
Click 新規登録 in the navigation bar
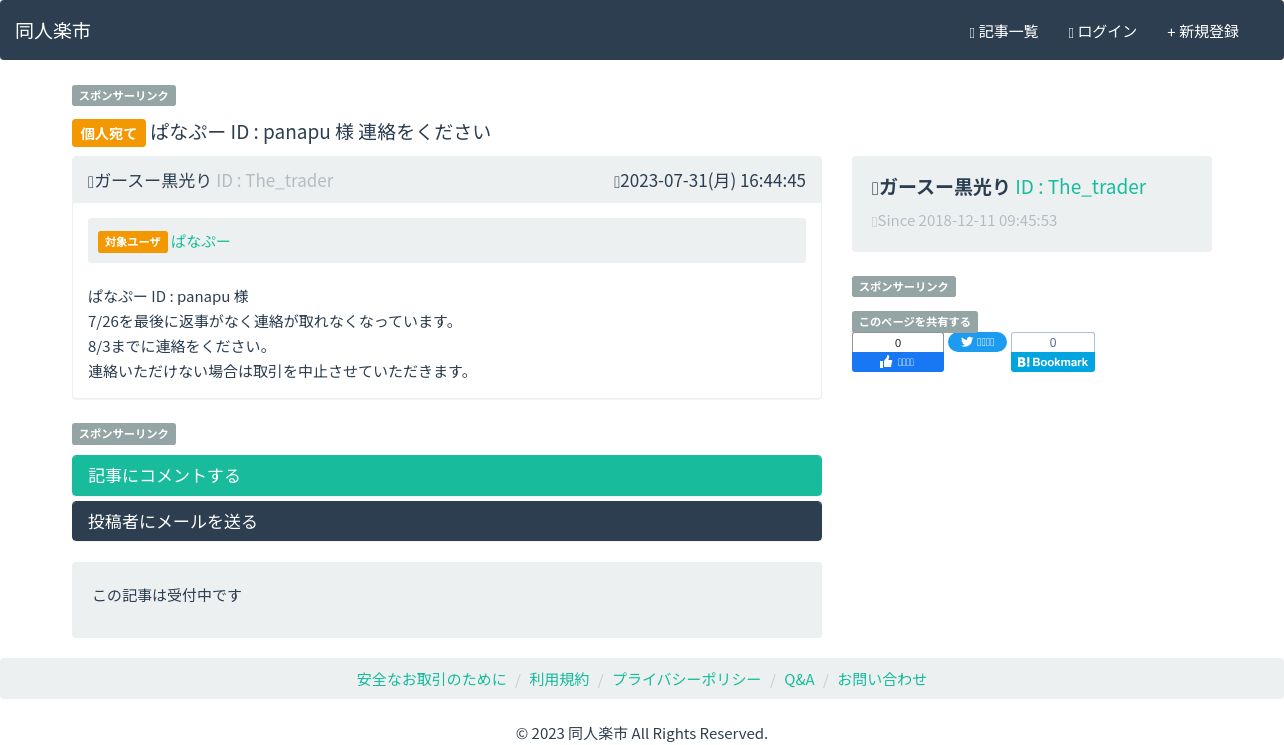click(x=1203, y=32)
